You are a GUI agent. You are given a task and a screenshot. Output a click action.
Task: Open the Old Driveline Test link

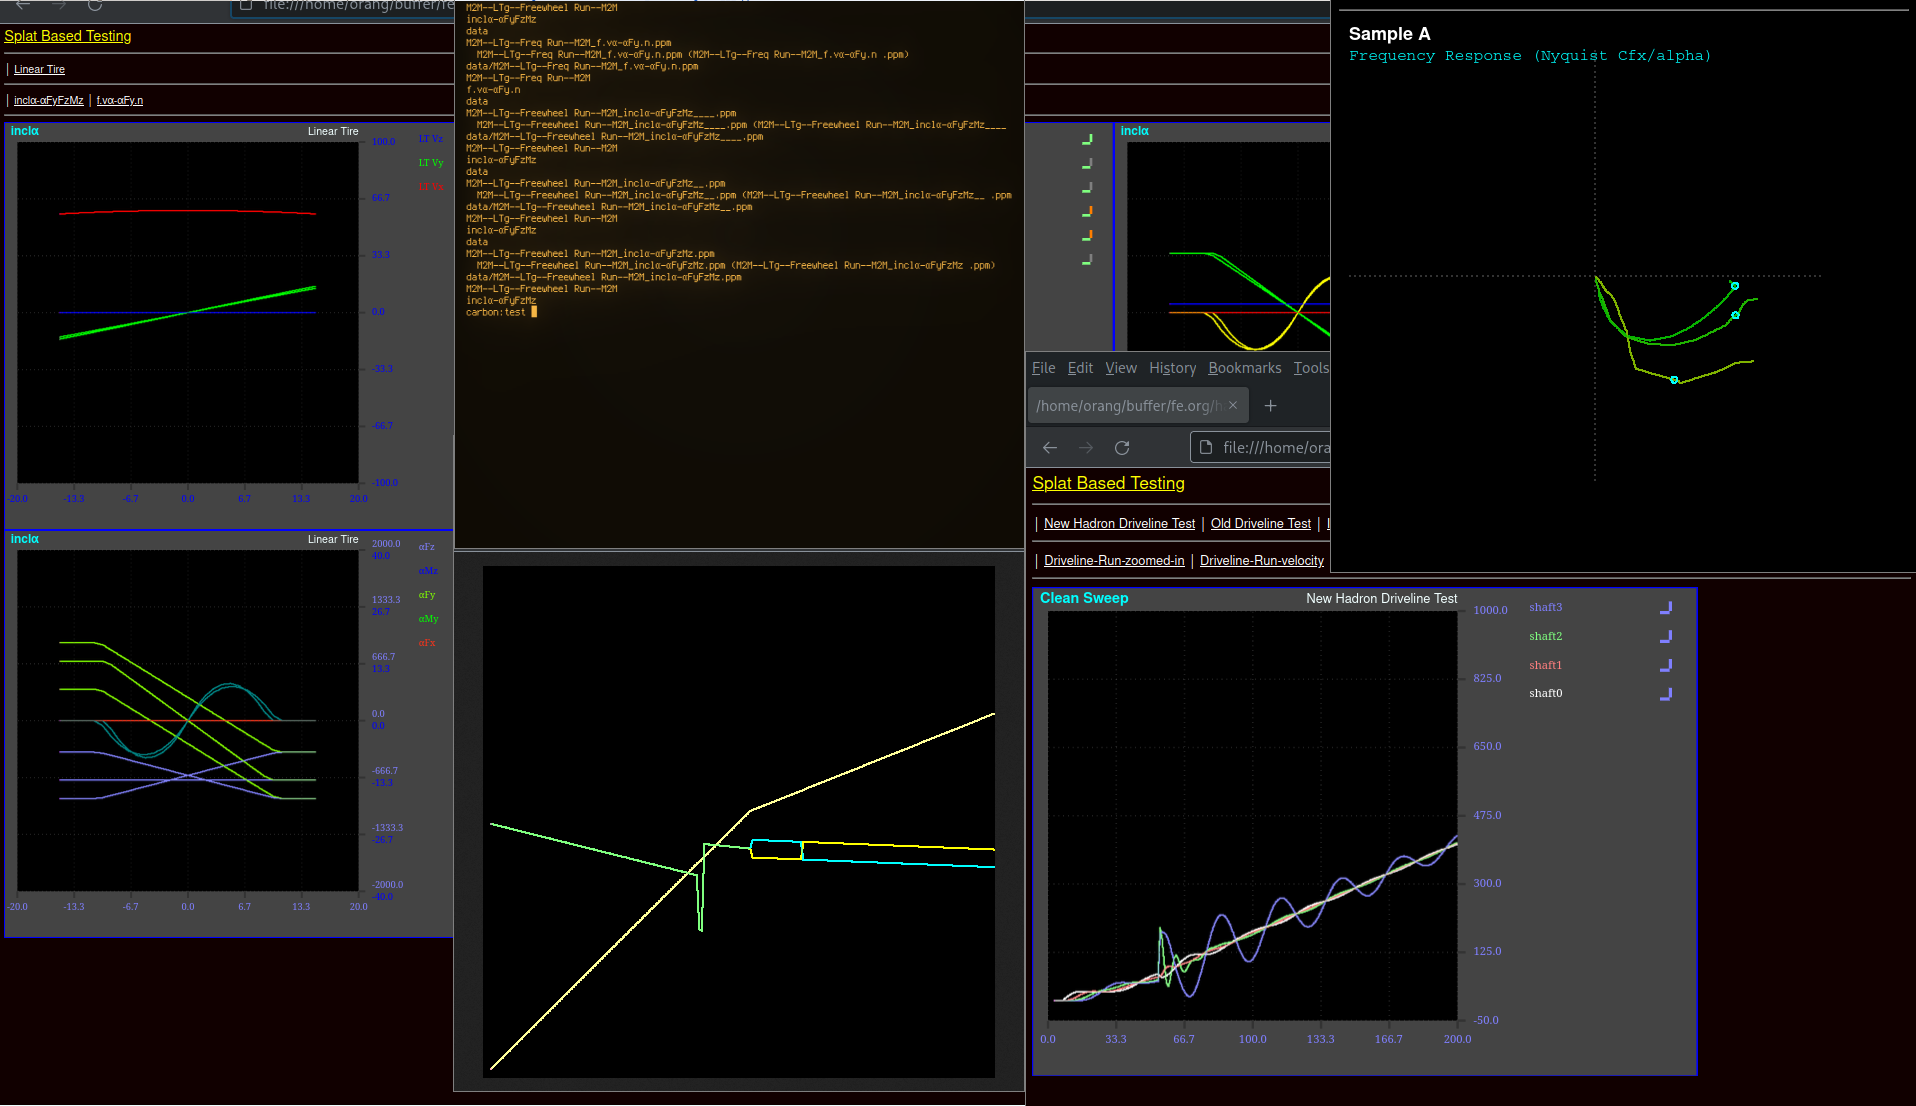click(x=1260, y=524)
